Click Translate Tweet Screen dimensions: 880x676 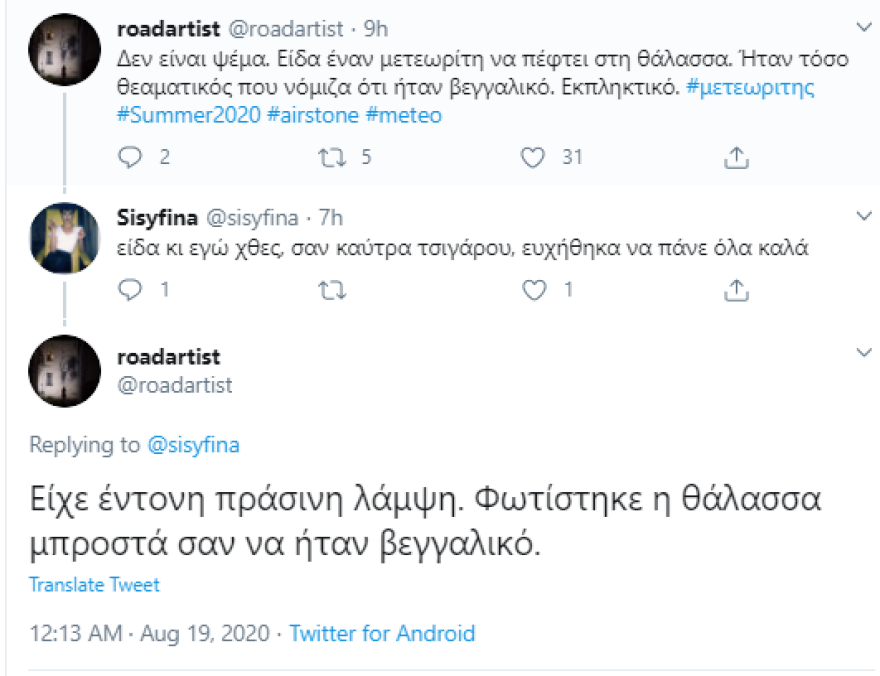[94, 584]
